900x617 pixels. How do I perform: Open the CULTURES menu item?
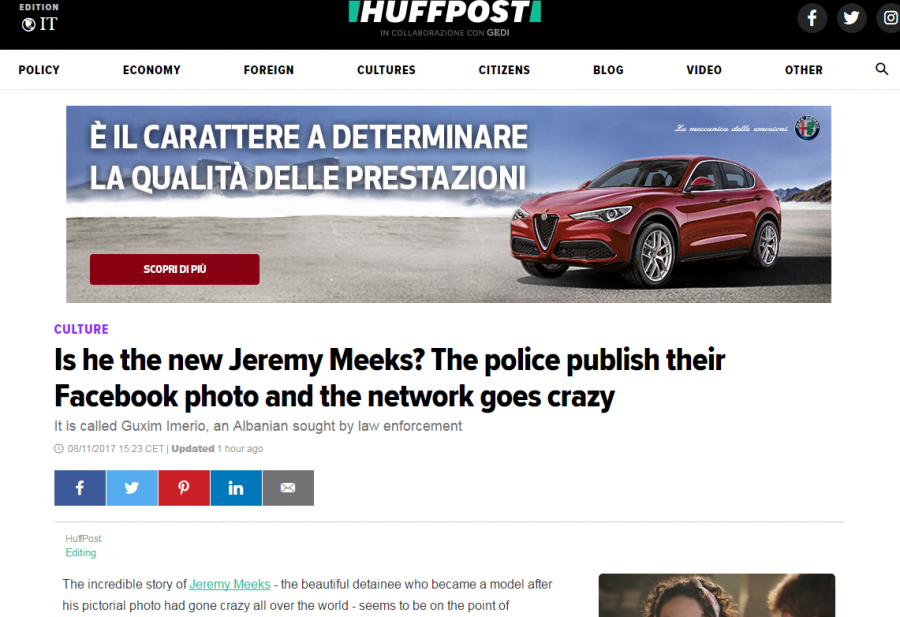(386, 70)
